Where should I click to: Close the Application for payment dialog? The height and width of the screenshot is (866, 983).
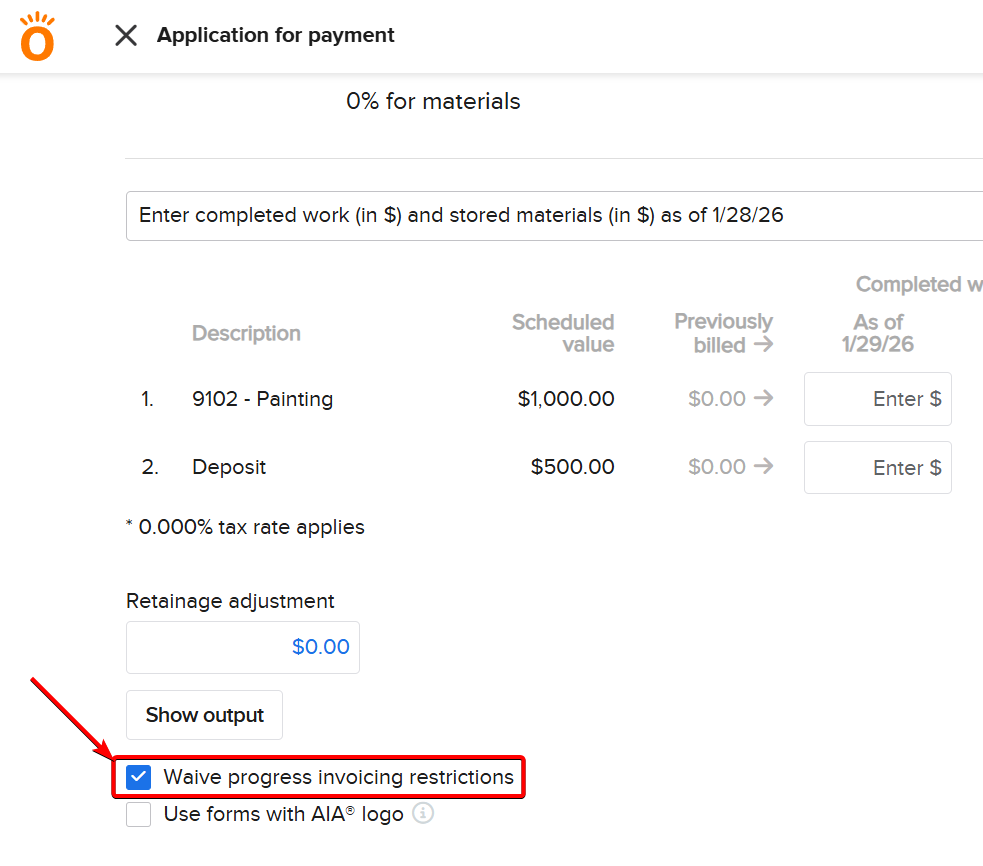126,36
